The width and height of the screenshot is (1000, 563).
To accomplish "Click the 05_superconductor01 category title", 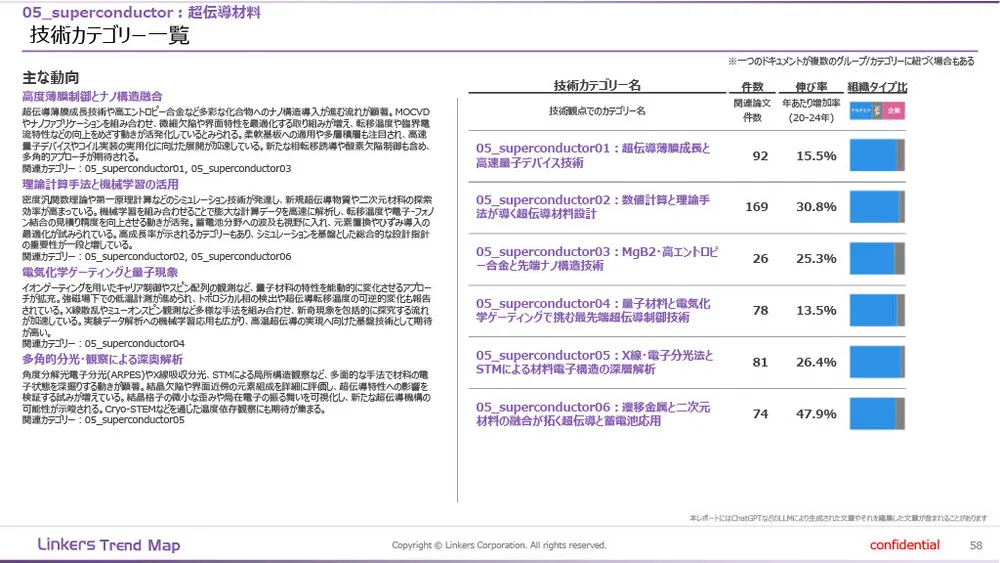I will [x=593, y=155].
